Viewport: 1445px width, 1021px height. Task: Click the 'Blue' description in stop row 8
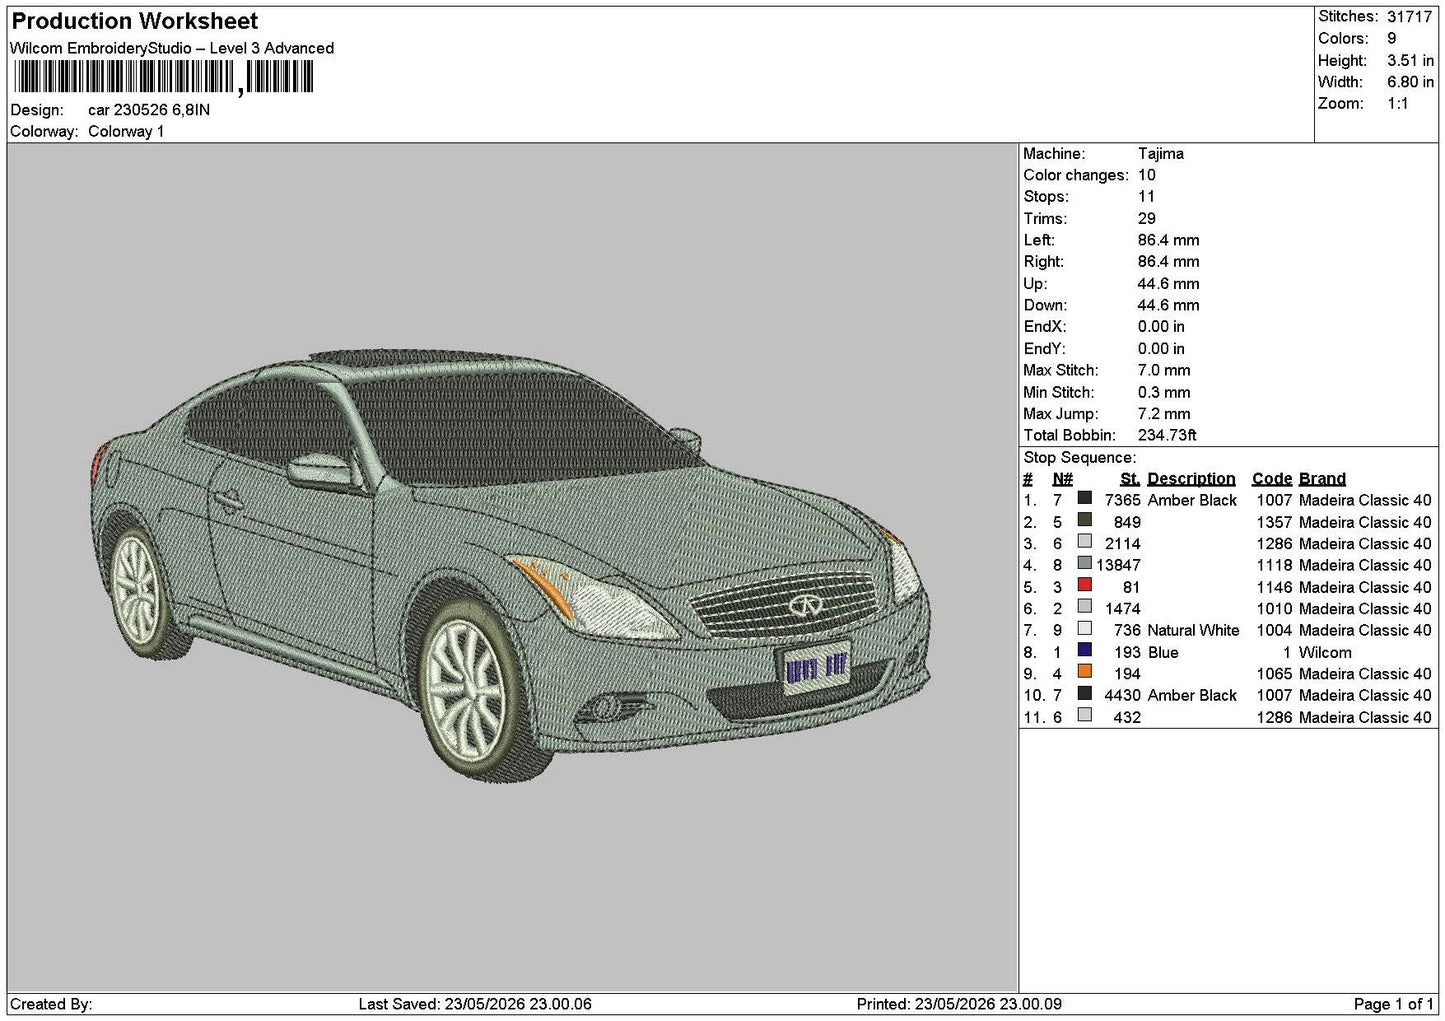(1163, 653)
